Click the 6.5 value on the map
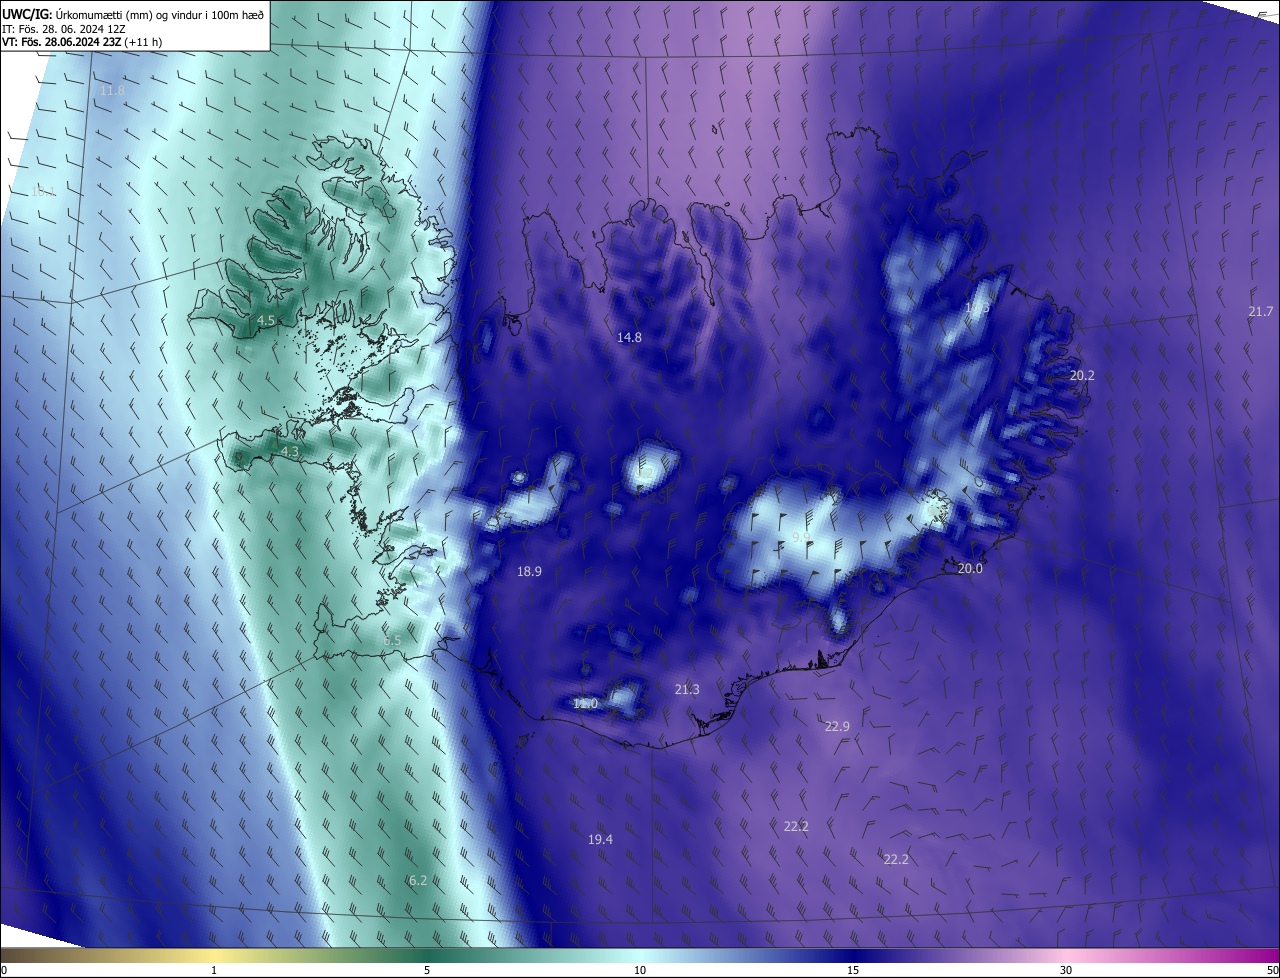Screen dimensions: 1280x978 [x=392, y=640]
